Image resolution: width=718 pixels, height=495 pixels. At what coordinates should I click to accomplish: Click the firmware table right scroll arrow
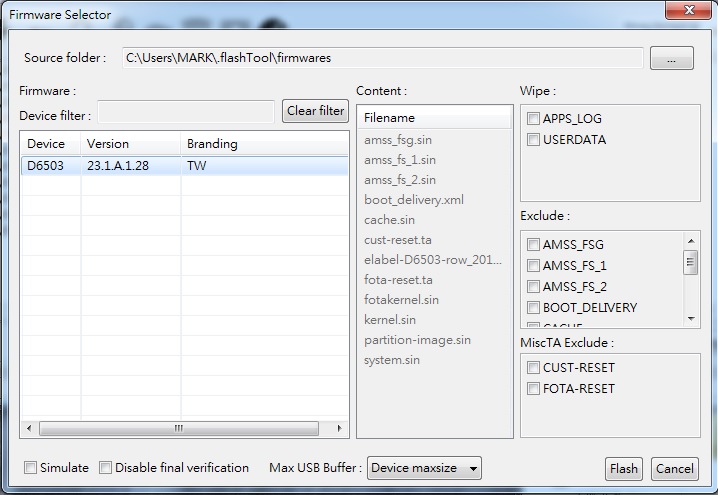(339, 429)
